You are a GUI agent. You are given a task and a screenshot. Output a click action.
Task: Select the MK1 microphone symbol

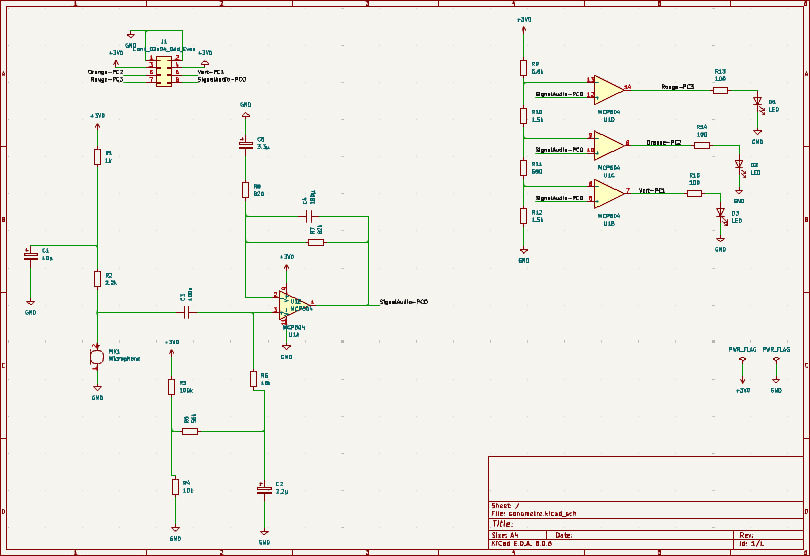point(97,355)
